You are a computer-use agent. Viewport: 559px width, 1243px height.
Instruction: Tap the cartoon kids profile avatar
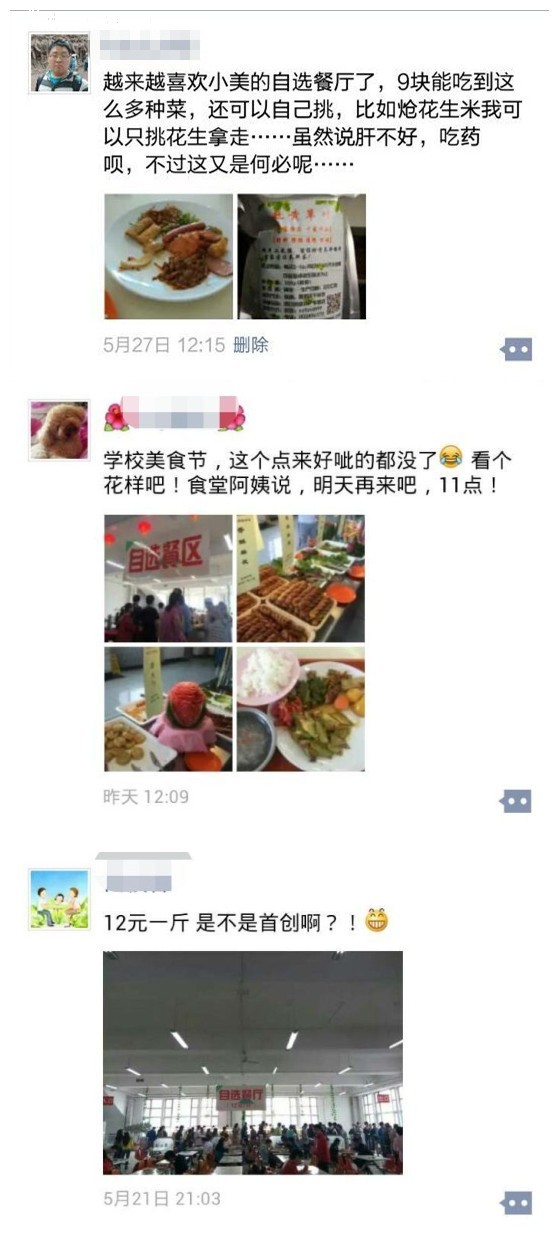click(59, 899)
